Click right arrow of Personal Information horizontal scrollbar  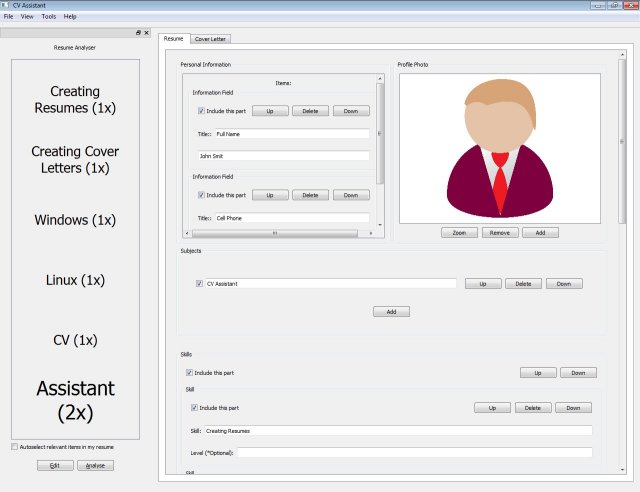coord(371,233)
